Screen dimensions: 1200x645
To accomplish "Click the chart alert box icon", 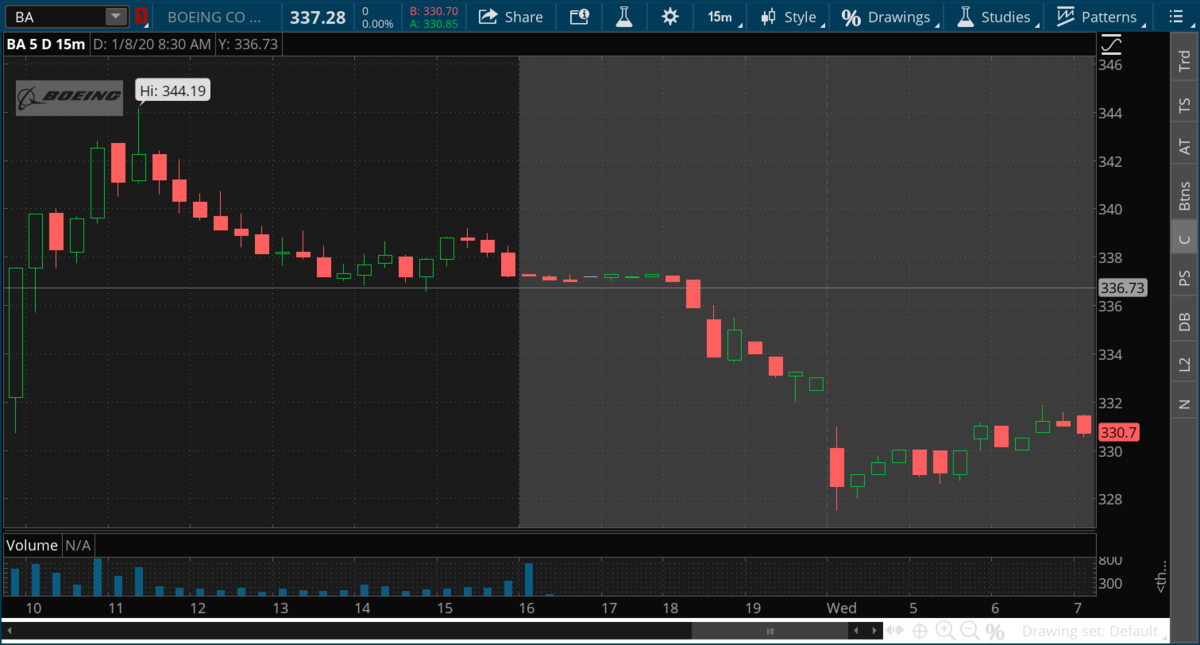I will click(x=579, y=17).
